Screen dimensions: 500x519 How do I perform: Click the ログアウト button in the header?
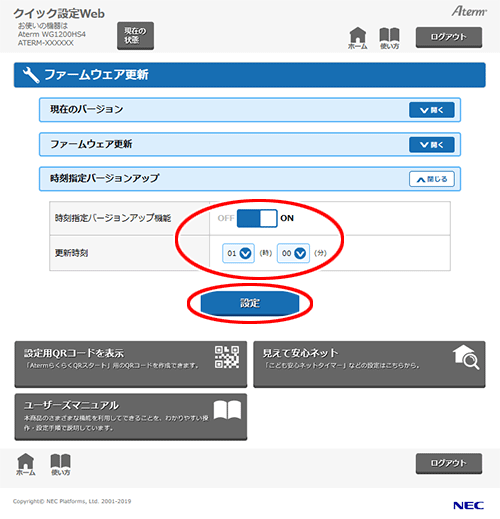pos(449,37)
